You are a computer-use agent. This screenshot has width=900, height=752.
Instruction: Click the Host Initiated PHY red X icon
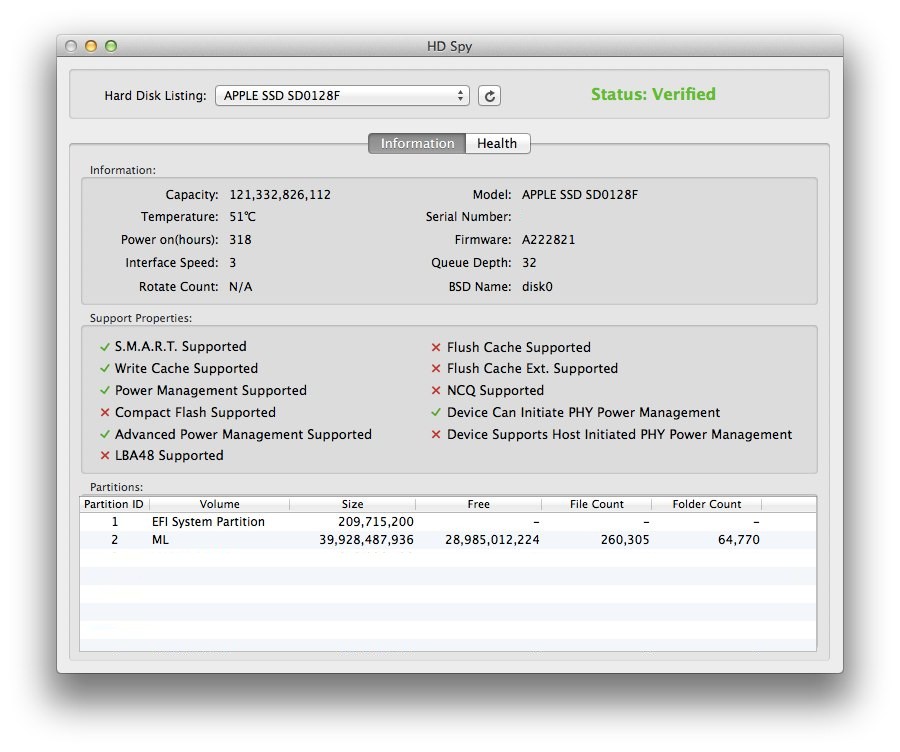tap(436, 435)
